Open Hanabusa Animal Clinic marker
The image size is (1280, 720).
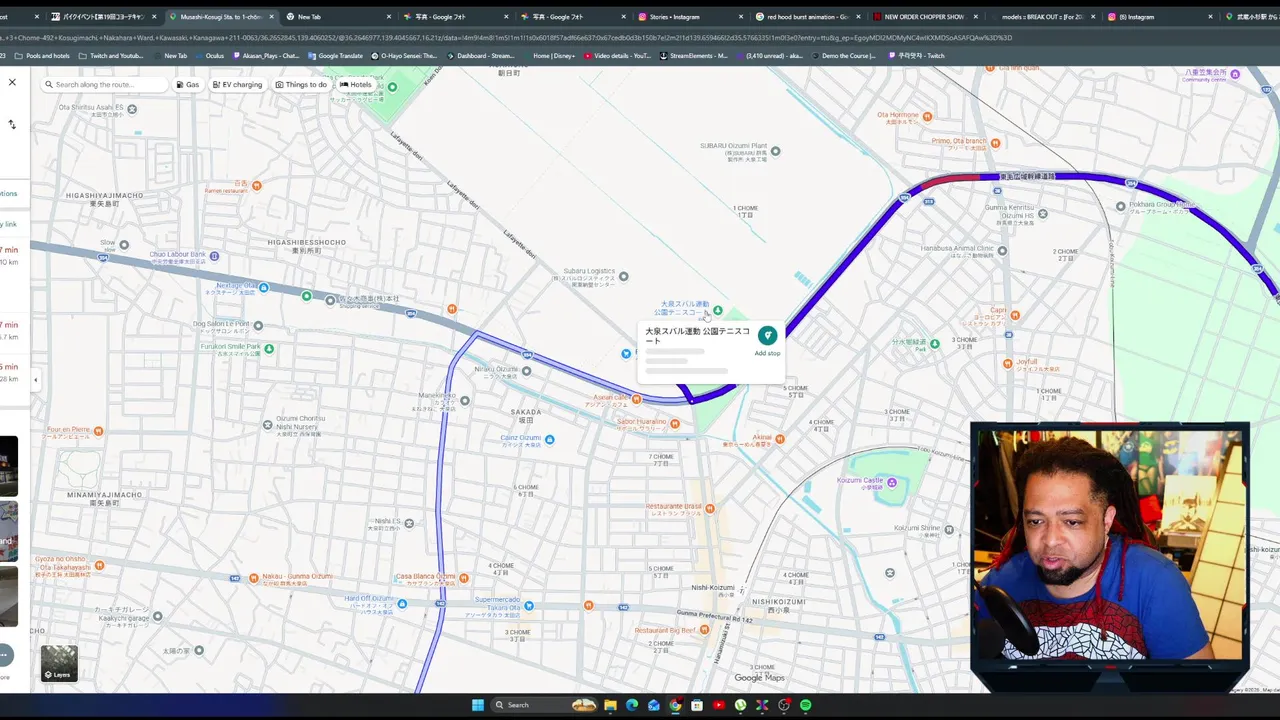click(1003, 251)
